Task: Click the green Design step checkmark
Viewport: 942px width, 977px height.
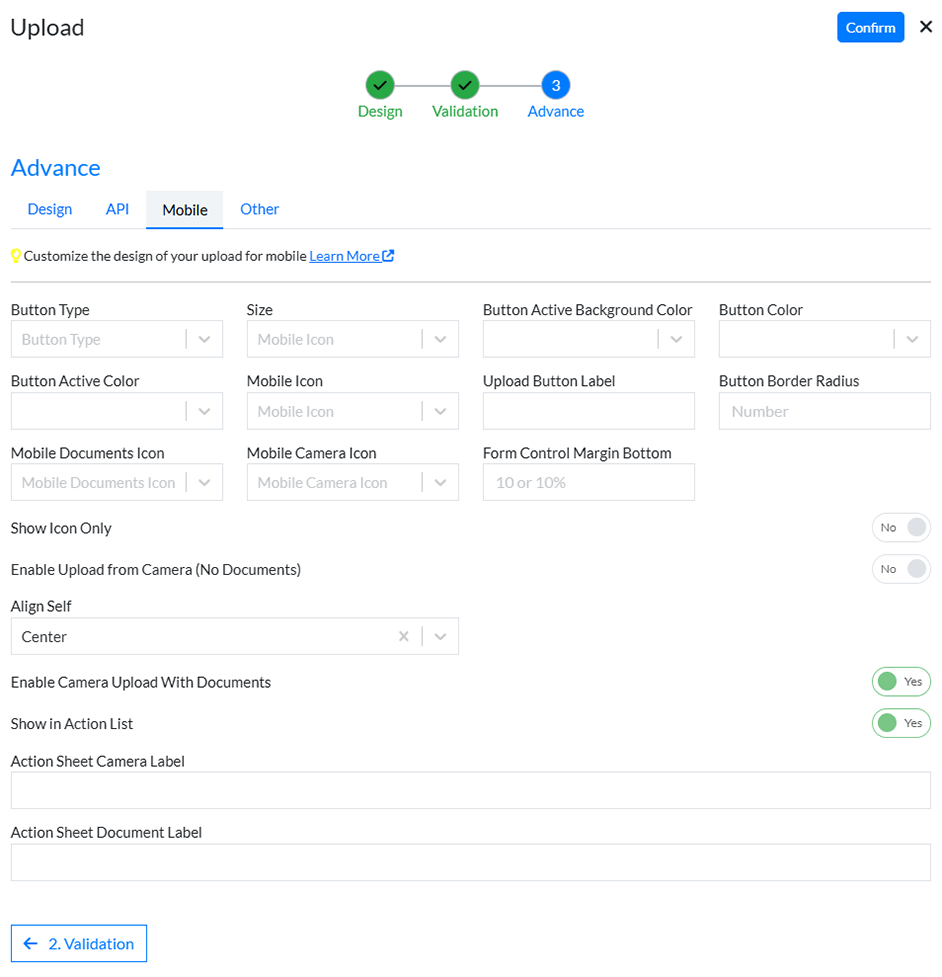Action: pos(380,85)
